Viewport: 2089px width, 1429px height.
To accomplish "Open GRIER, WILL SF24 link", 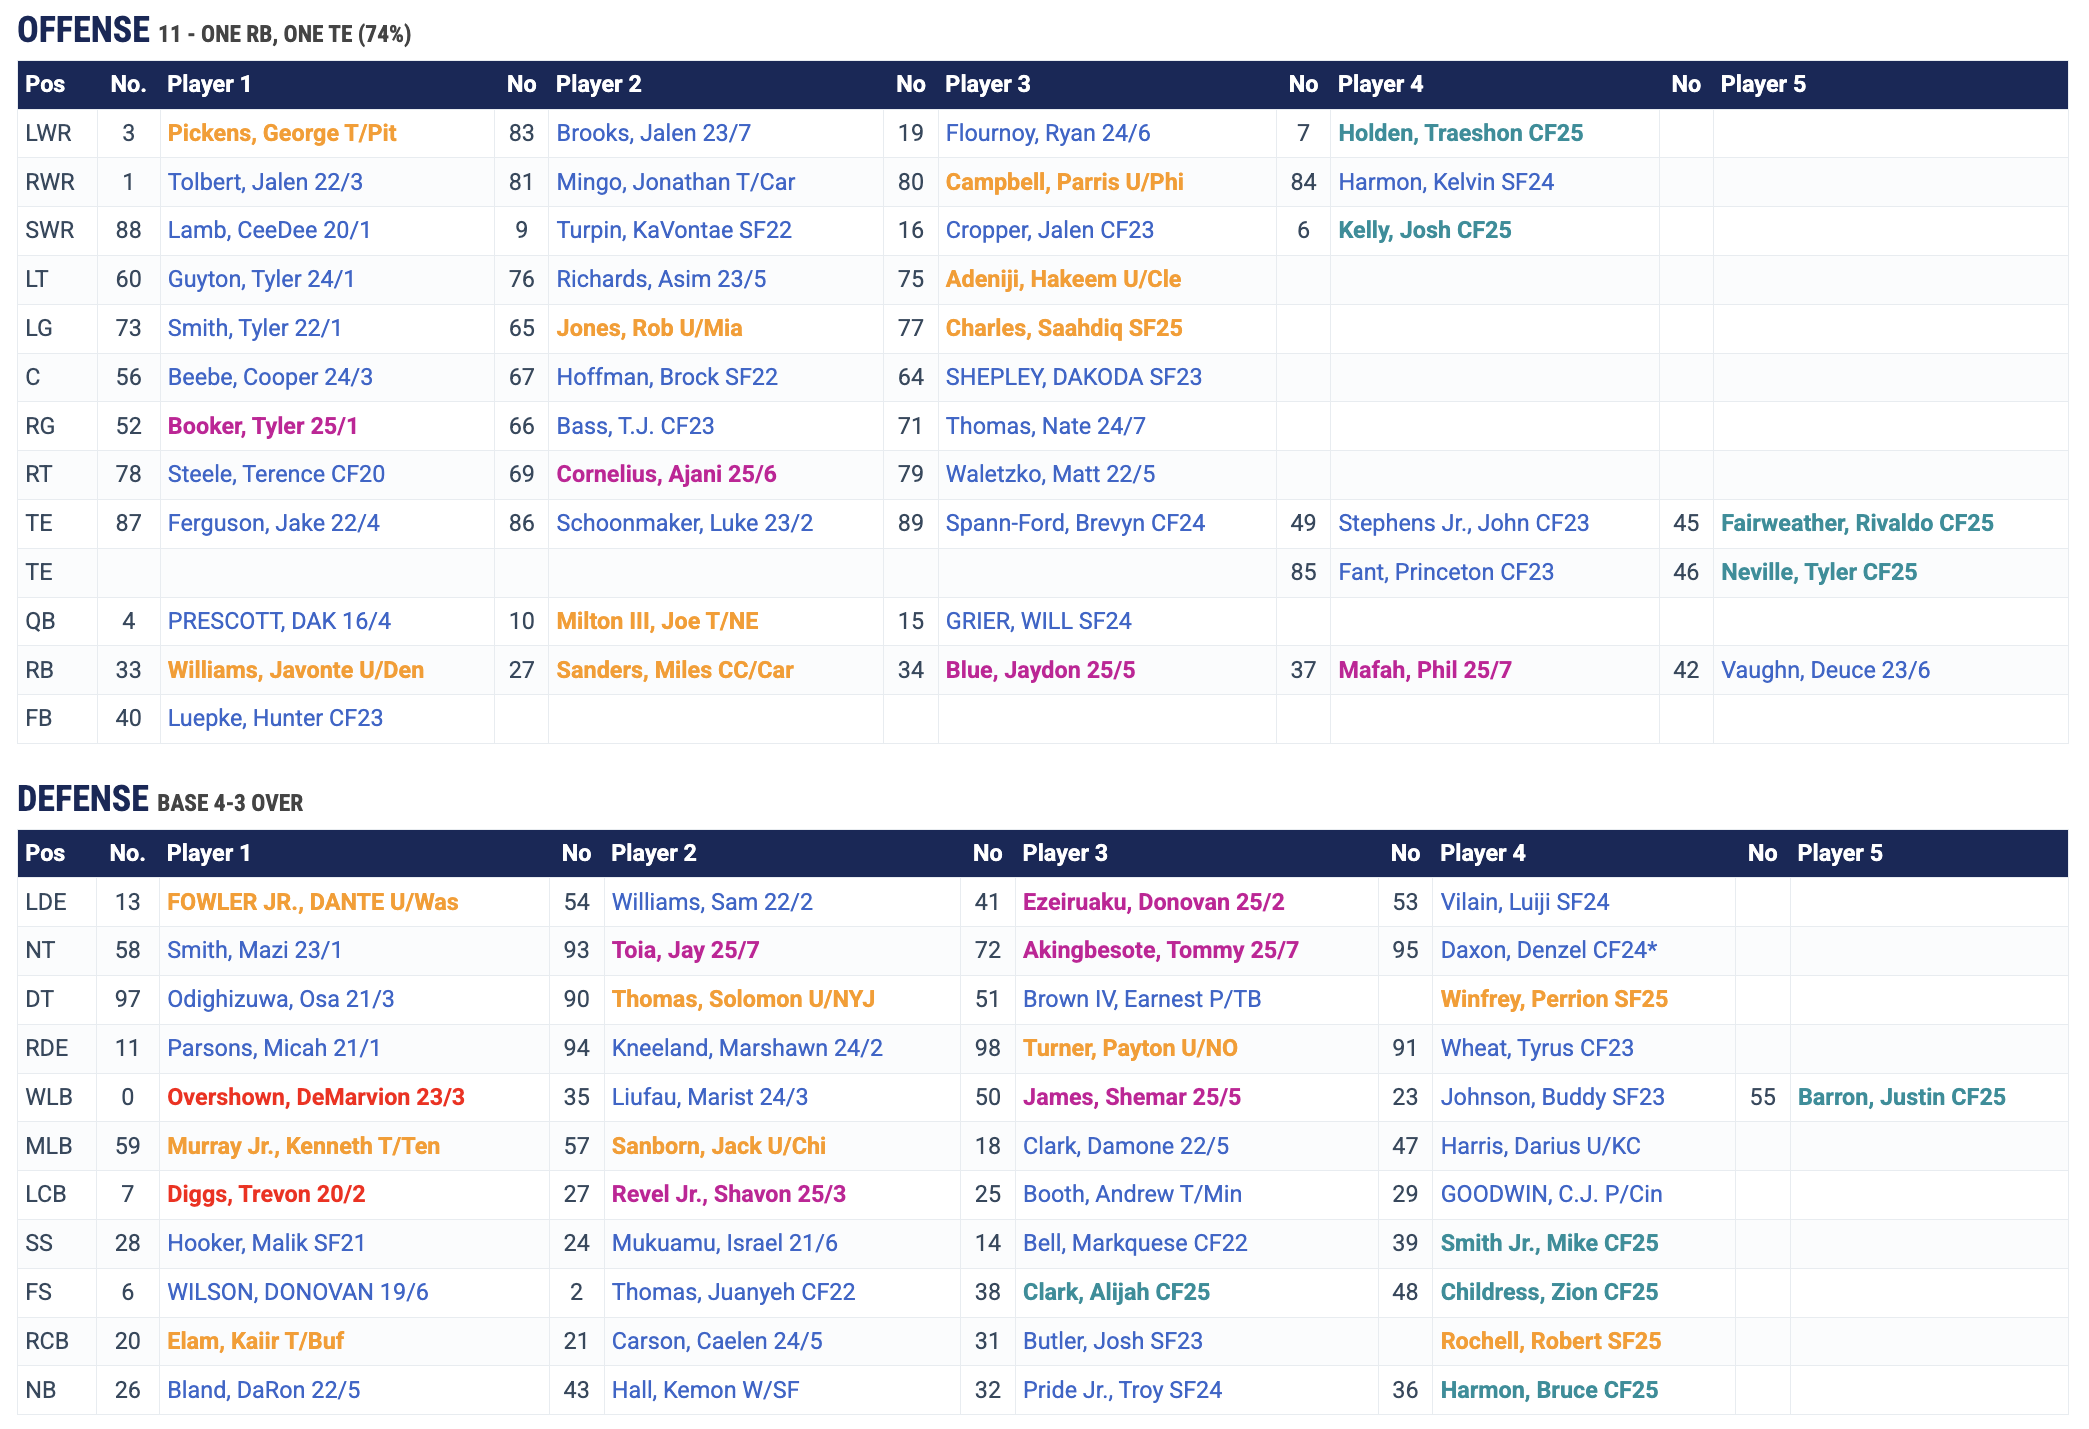I will [x=1038, y=621].
